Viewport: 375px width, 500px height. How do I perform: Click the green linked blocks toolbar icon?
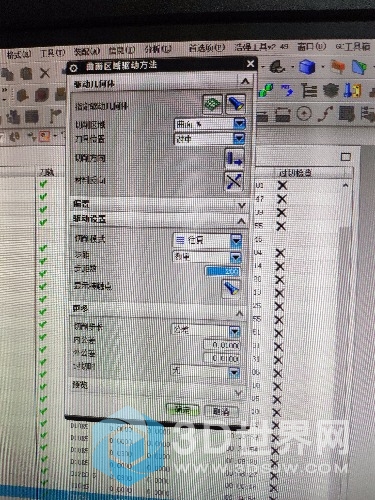266,90
